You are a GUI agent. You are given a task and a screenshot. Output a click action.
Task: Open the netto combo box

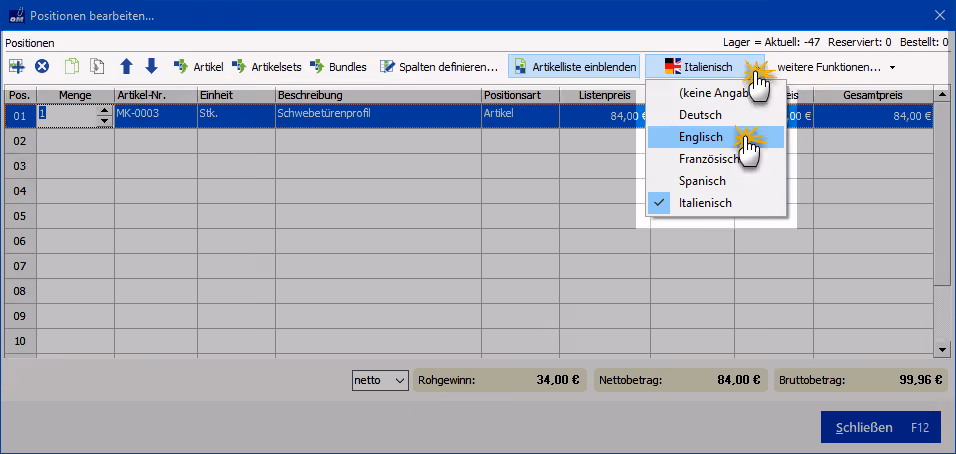click(380, 380)
